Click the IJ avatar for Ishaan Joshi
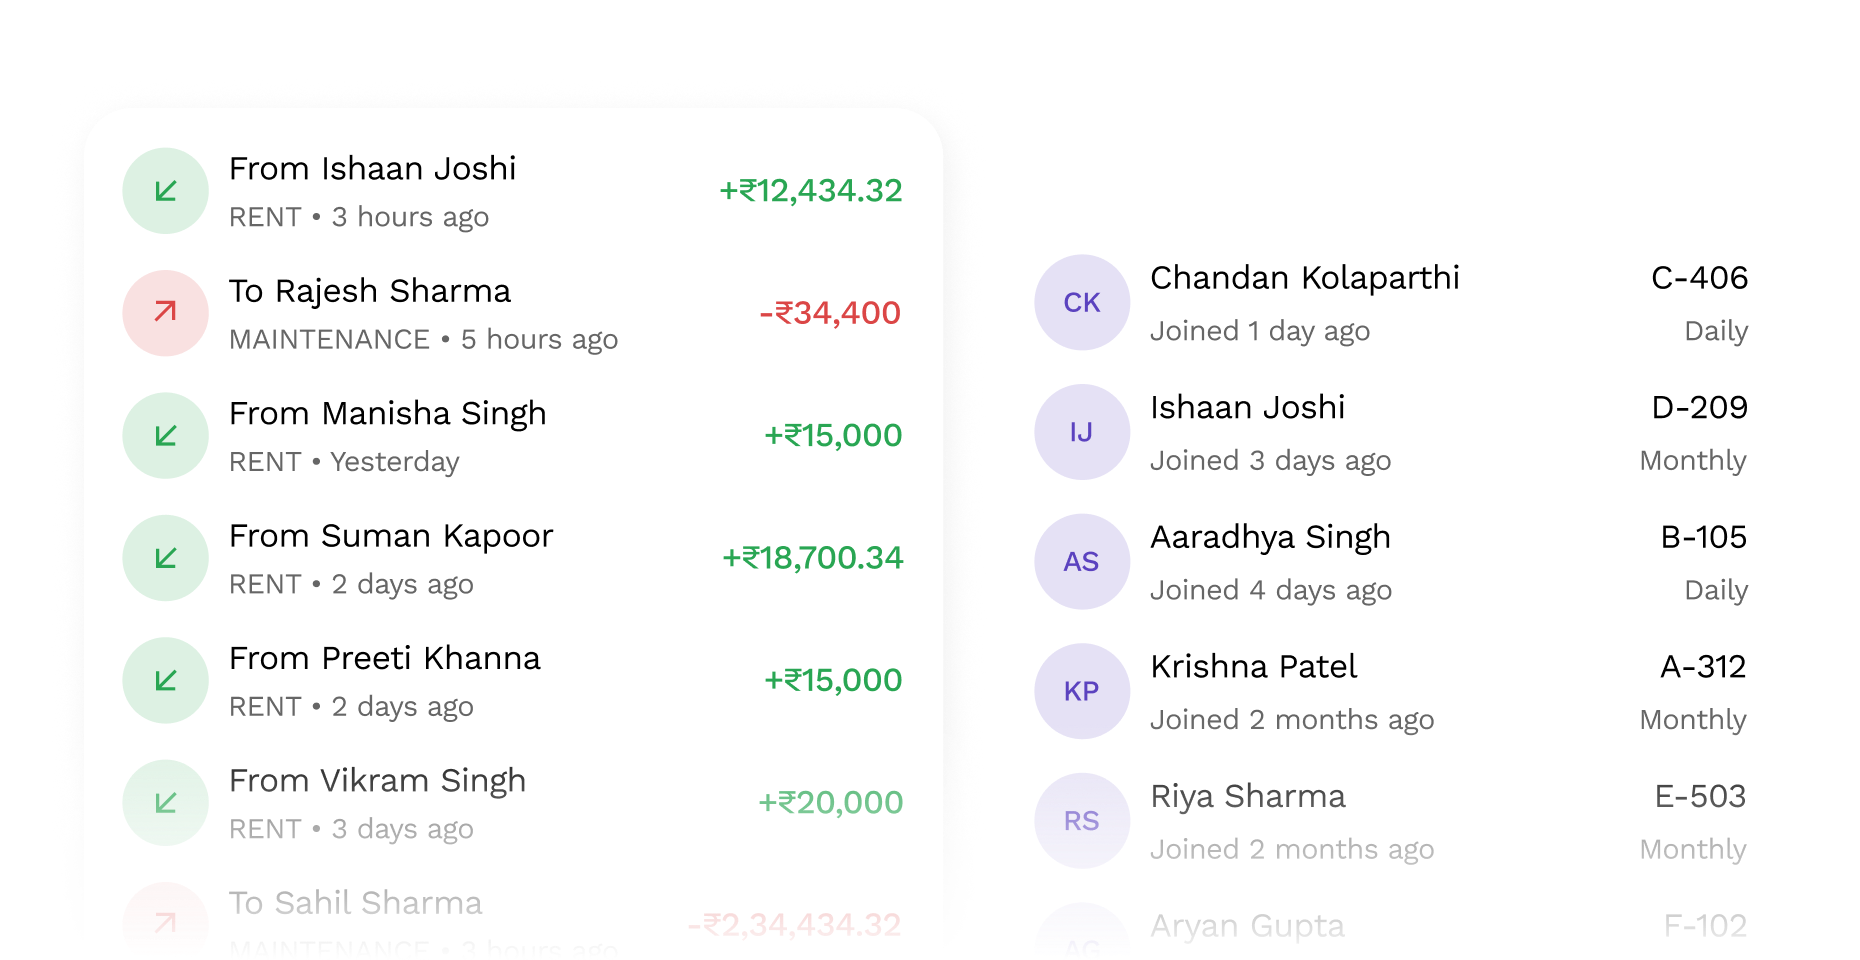Image resolution: width=1860 pixels, height=960 pixels. tap(1082, 432)
